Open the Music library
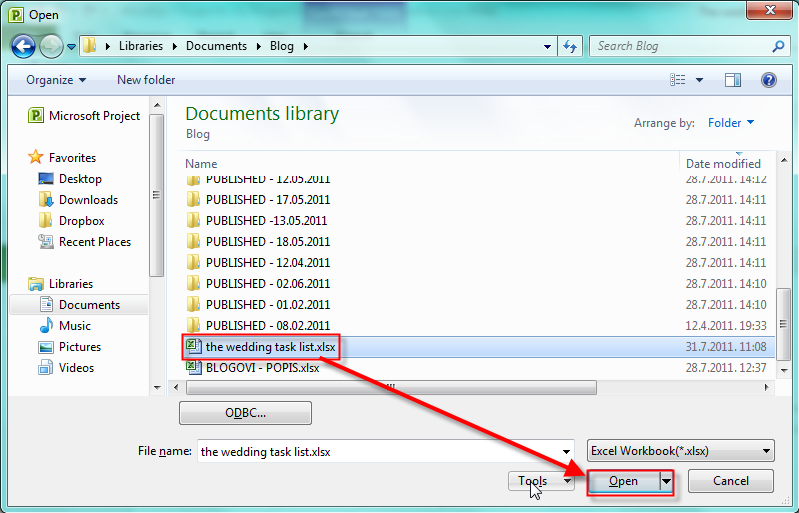Image resolution: width=799 pixels, height=513 pixels. (x=74, y=326)
